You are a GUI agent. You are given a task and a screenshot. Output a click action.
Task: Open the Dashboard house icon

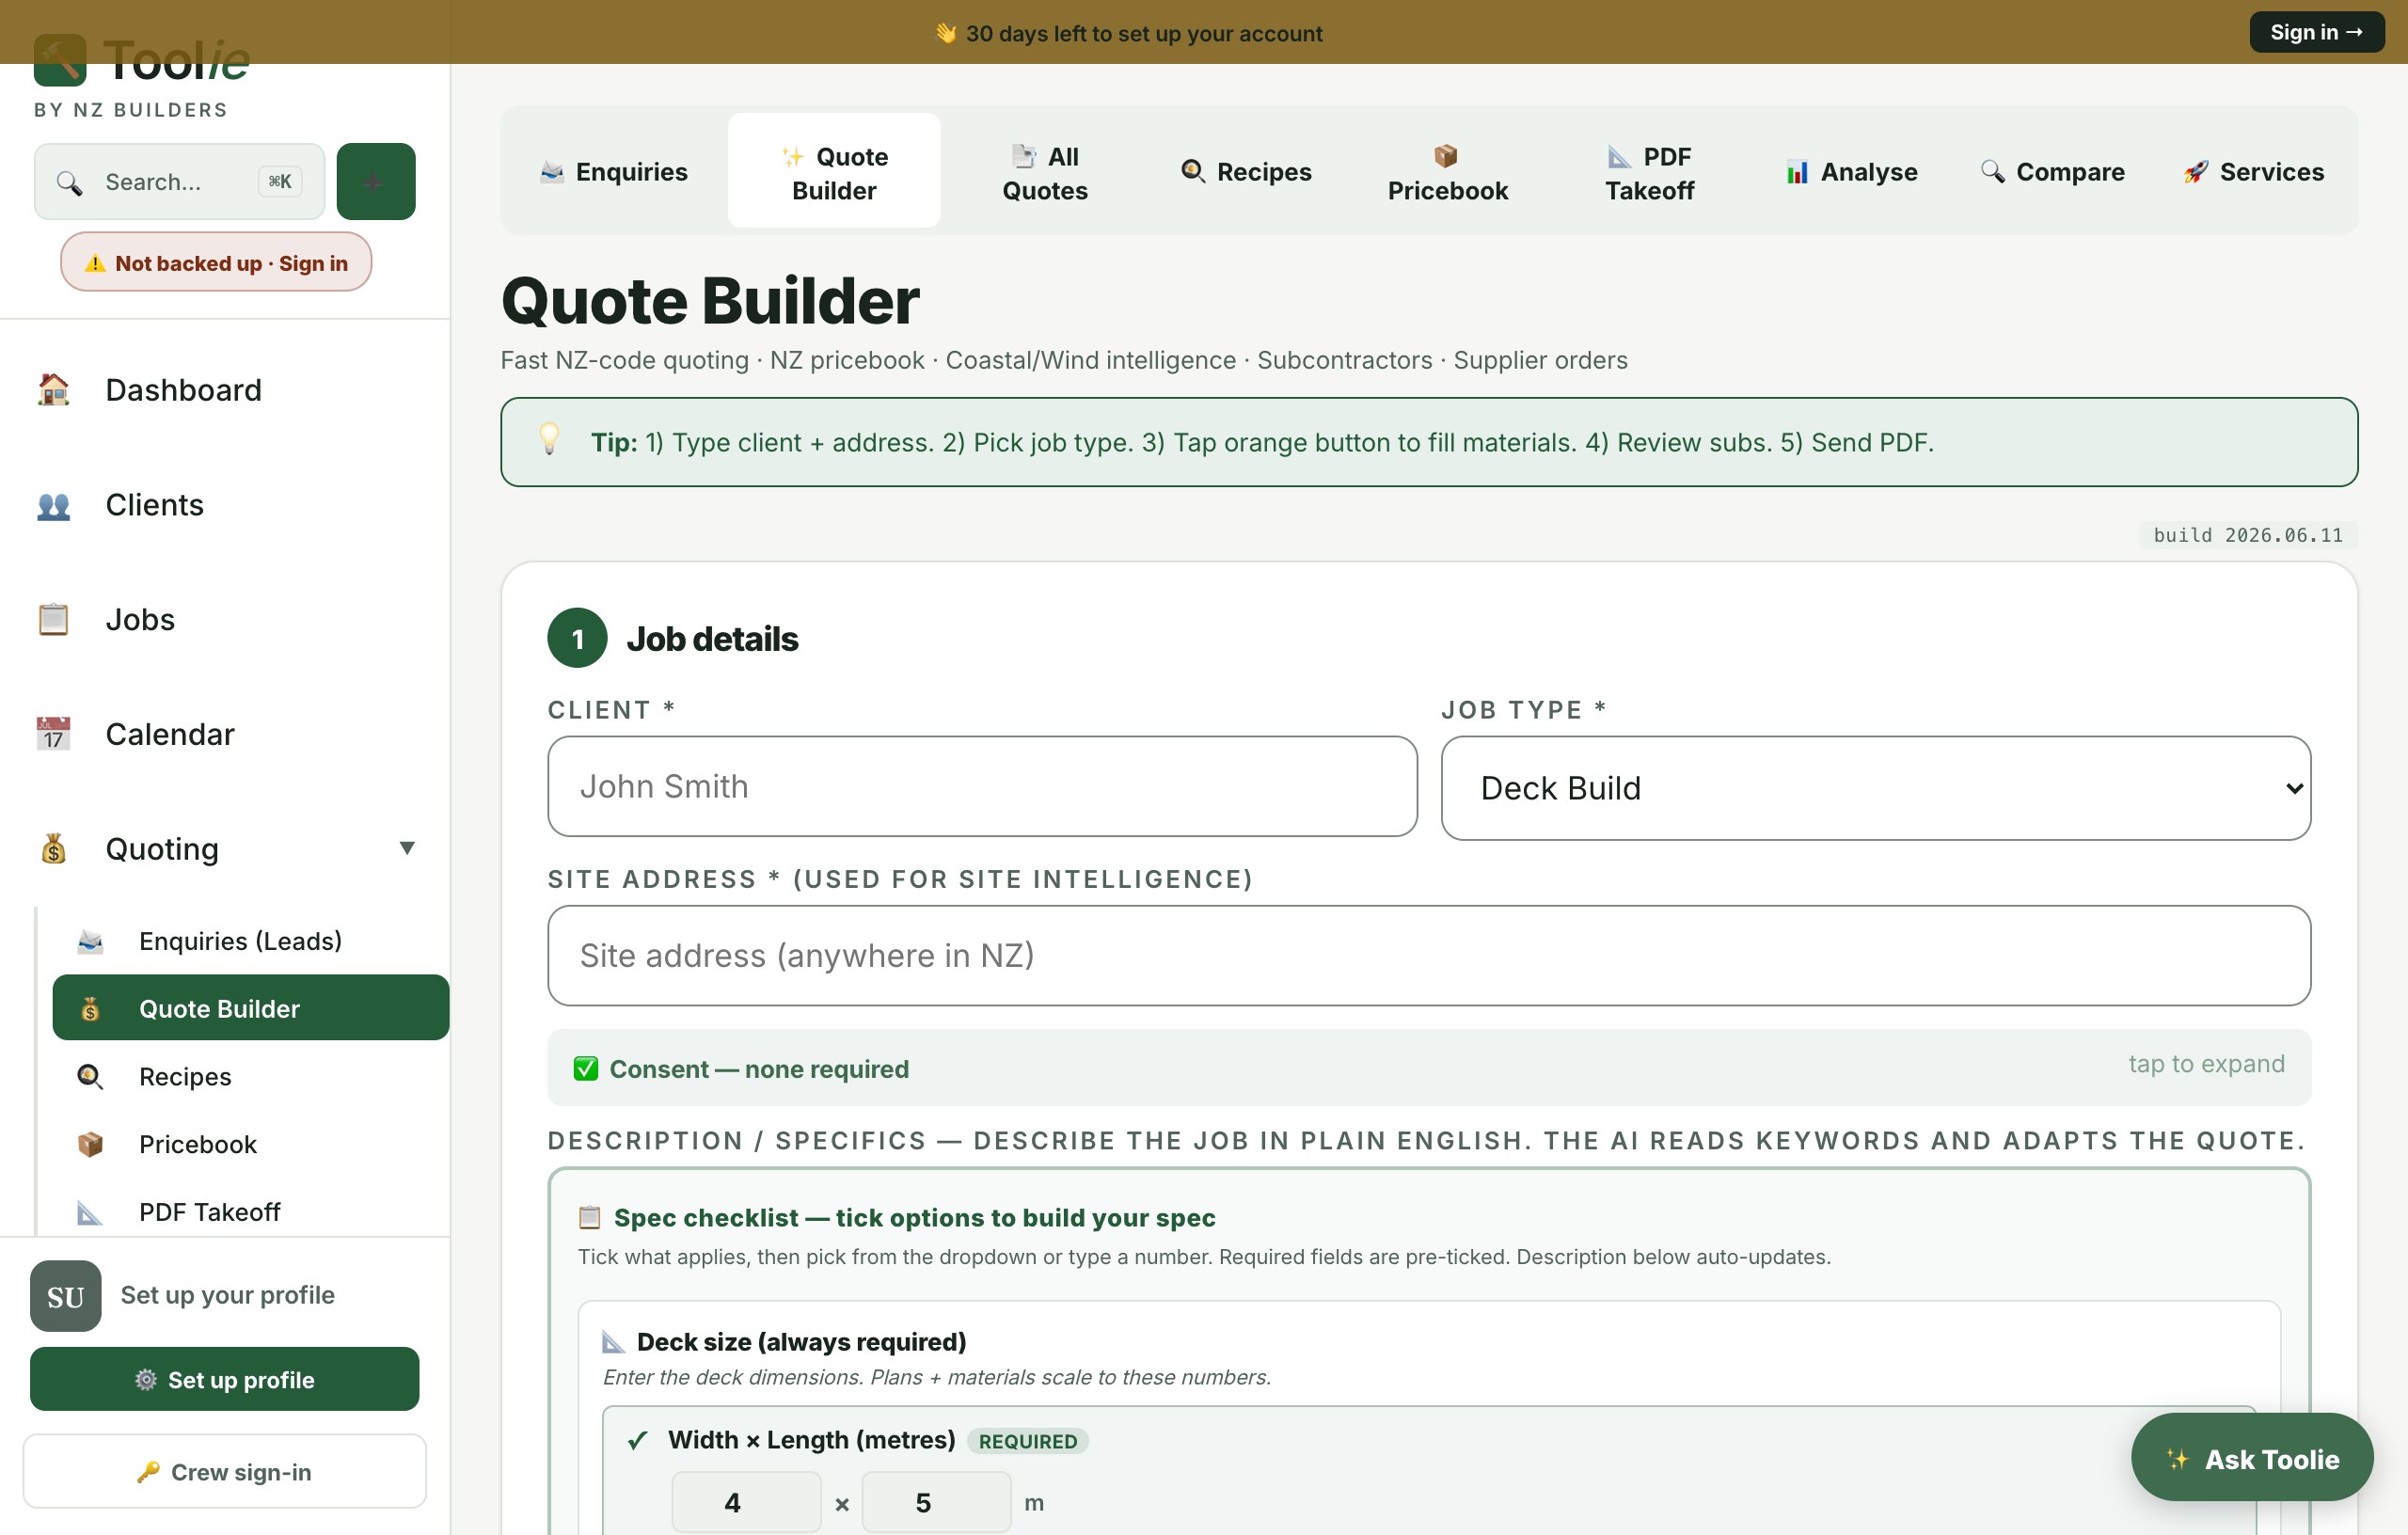(53, 389)
